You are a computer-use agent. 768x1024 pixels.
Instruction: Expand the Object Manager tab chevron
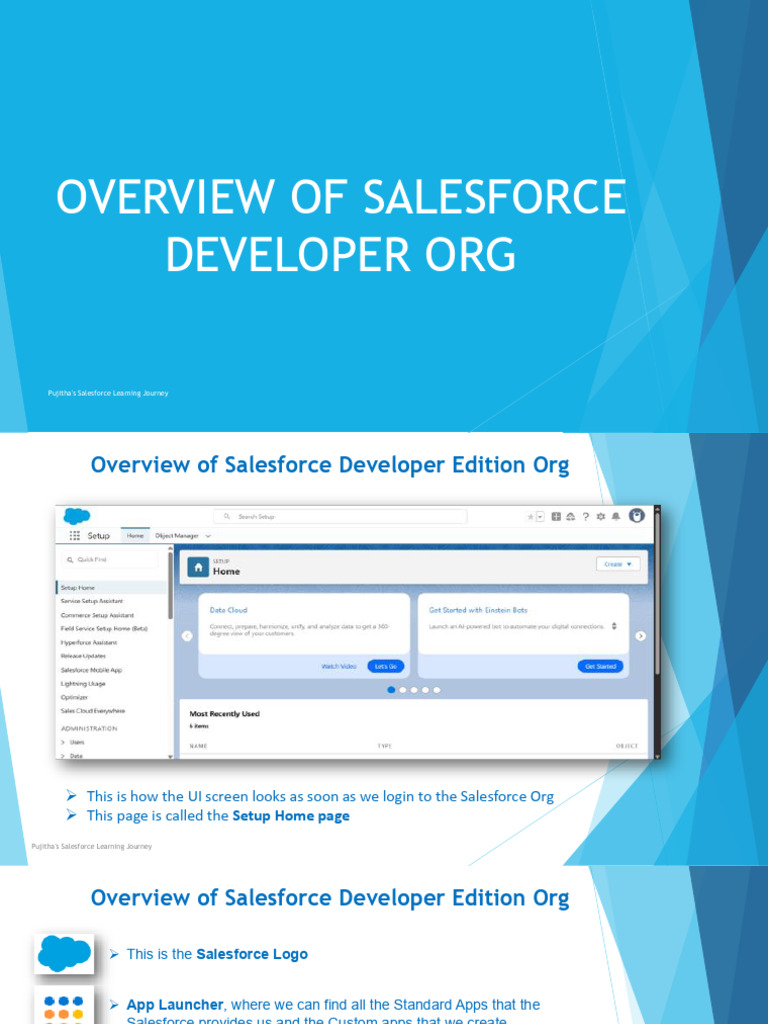tap(208, 536)
